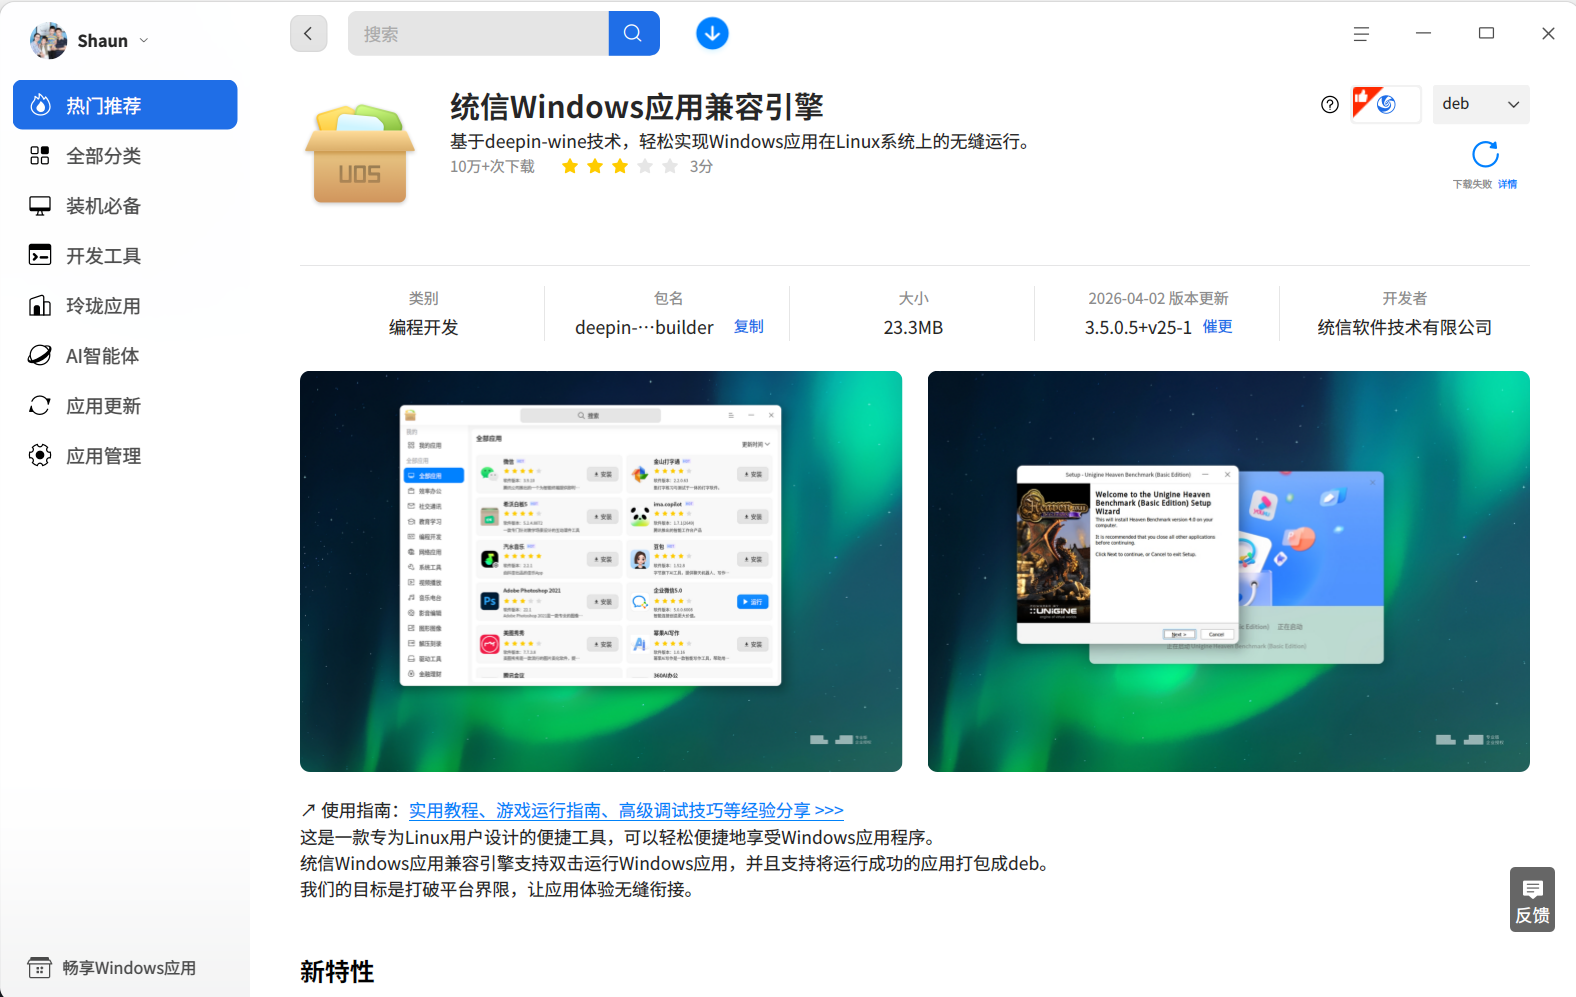1576x997 pixels.
Task: Click the size value 23.3MB
Action: (913, 328)
